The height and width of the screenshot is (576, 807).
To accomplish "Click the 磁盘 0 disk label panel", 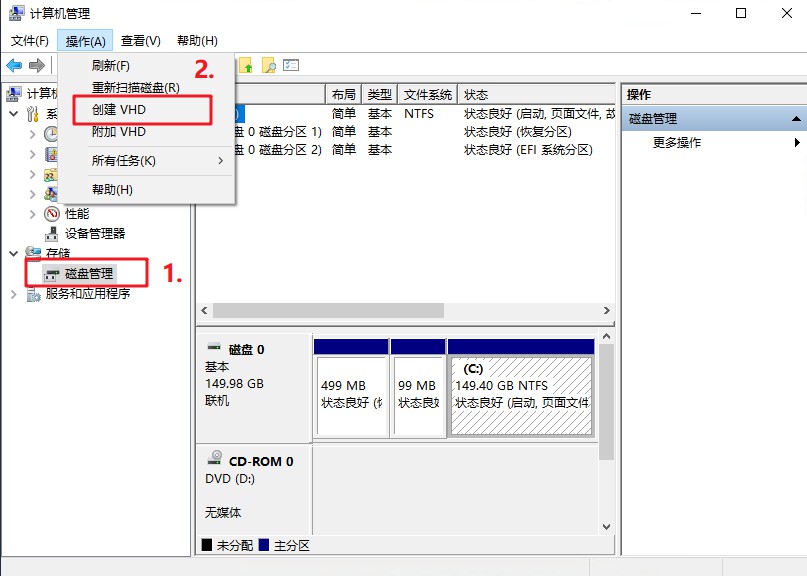I will [254, 388].
